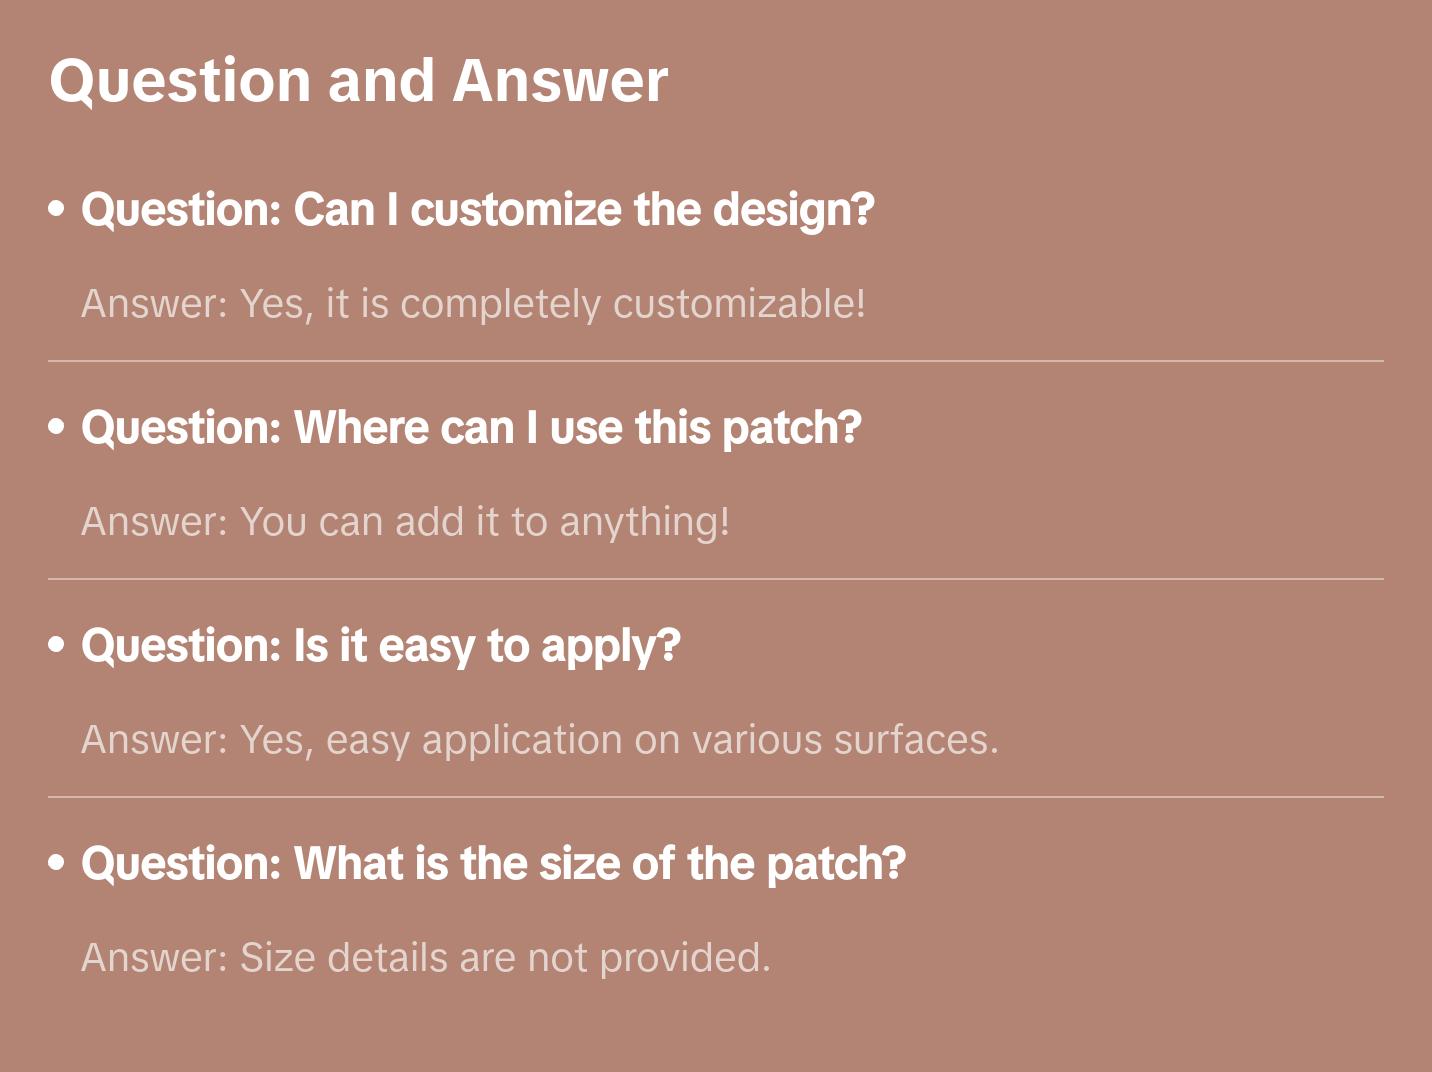Click the answer "Size details are not provided."
Screen dimensions: 1432x1072
426,958
